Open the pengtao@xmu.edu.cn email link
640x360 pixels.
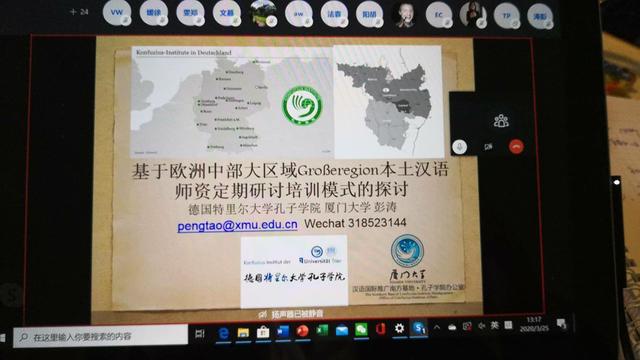click(x=237, y=225)
